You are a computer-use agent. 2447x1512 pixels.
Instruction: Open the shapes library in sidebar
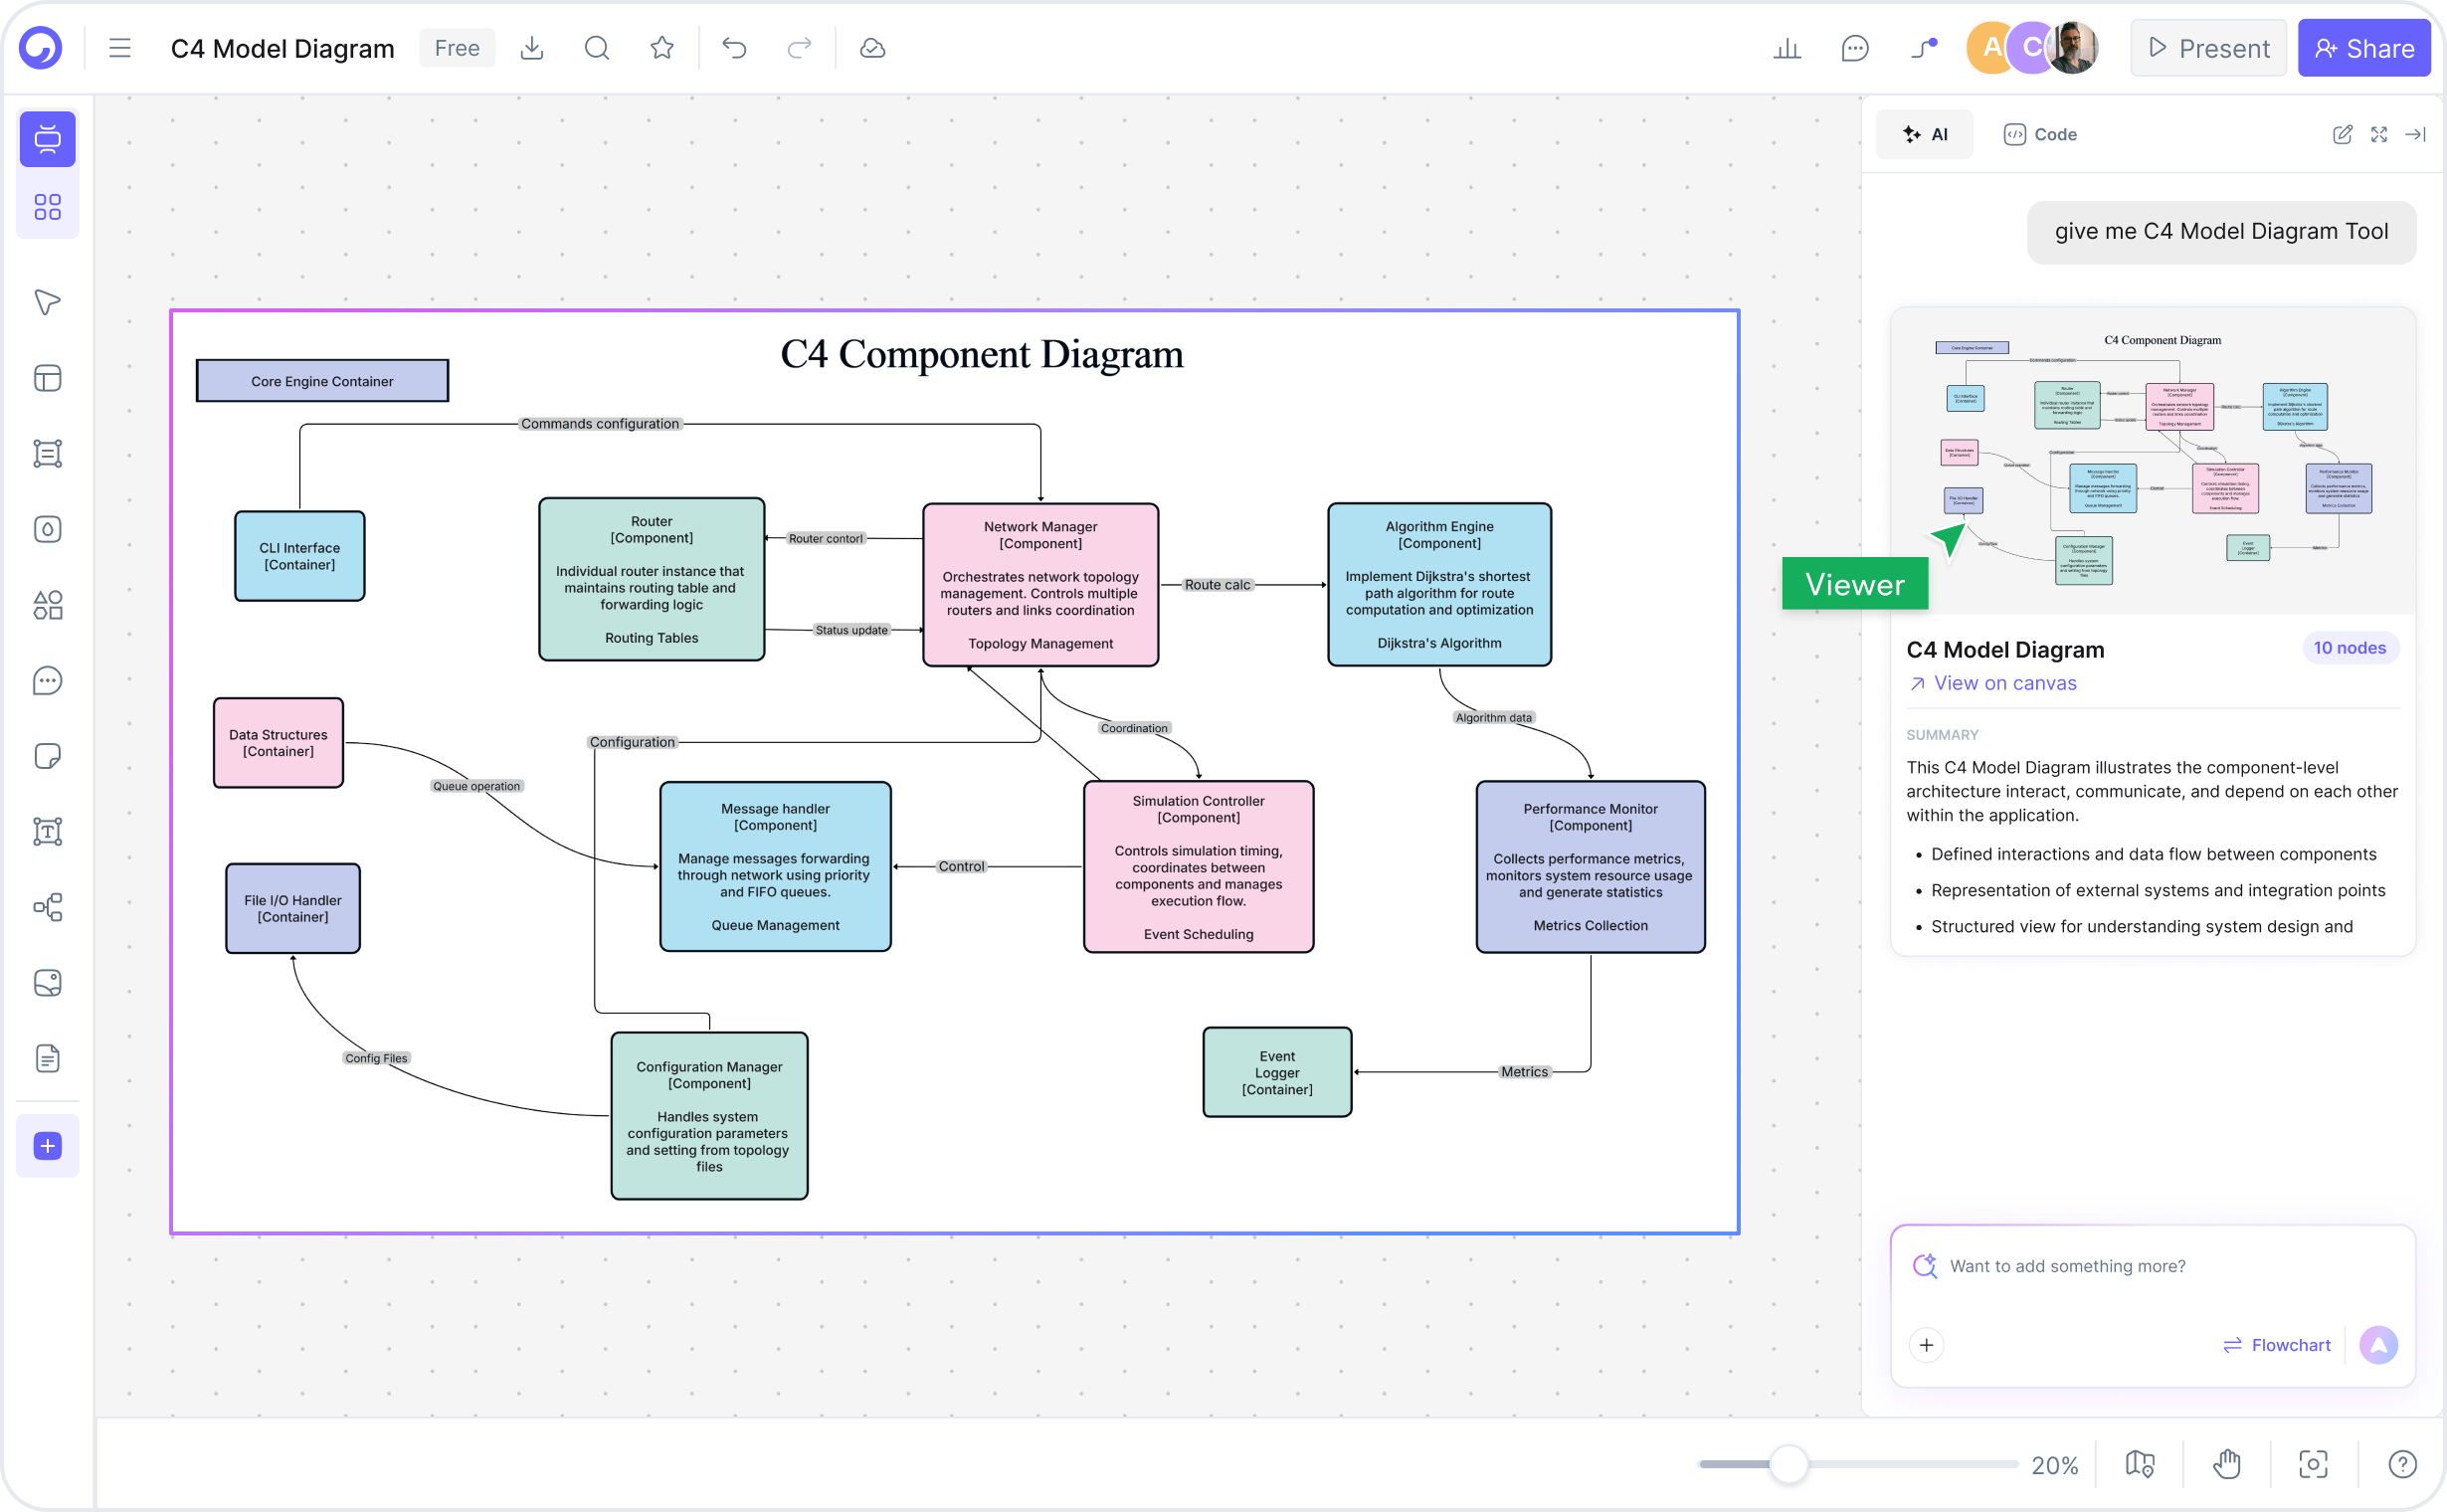click(x=47, y=605)
